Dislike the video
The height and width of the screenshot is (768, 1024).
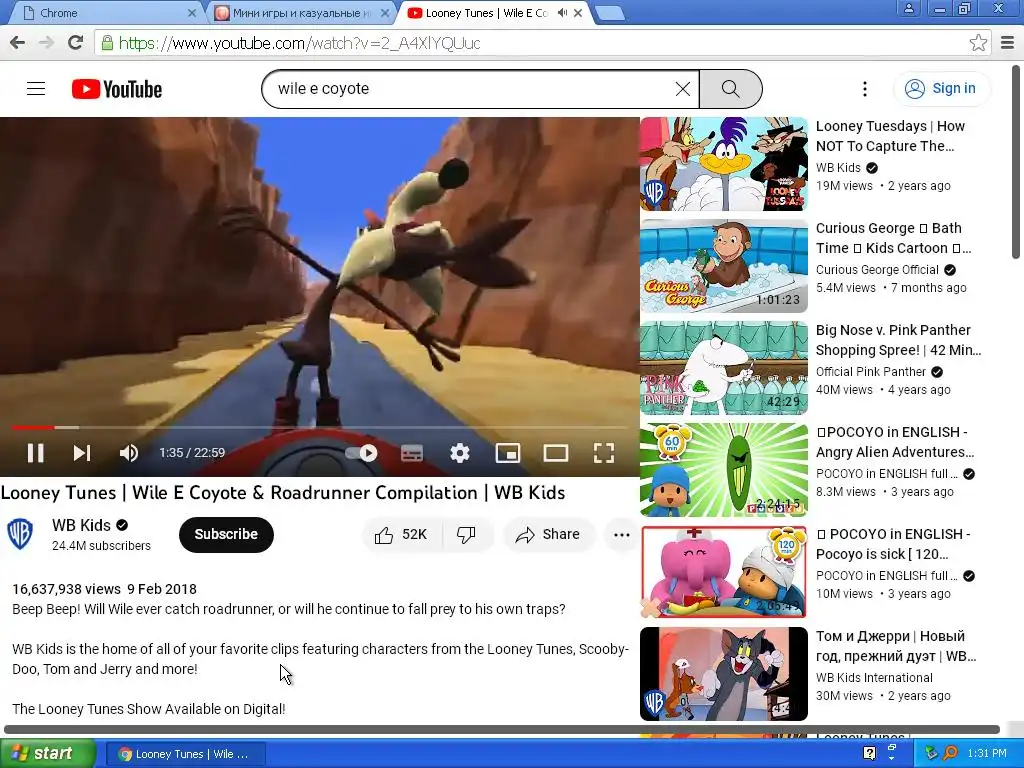466,535
